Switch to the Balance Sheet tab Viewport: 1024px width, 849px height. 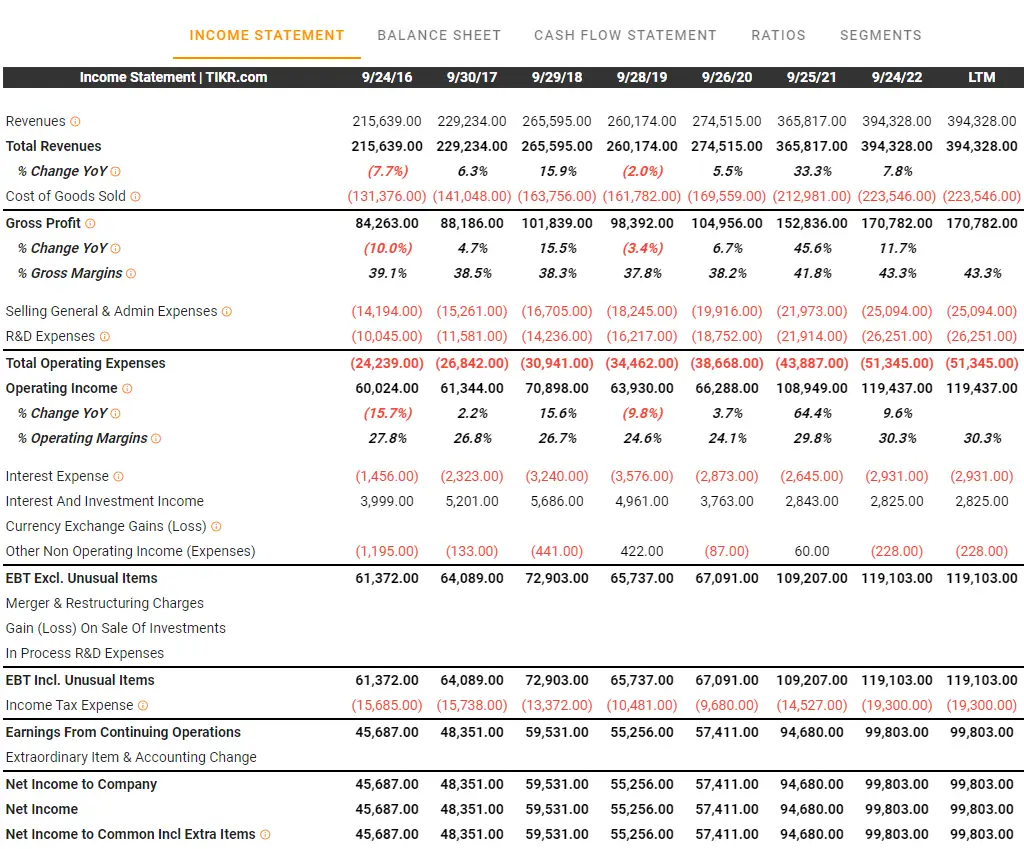(x=439, y=35)
